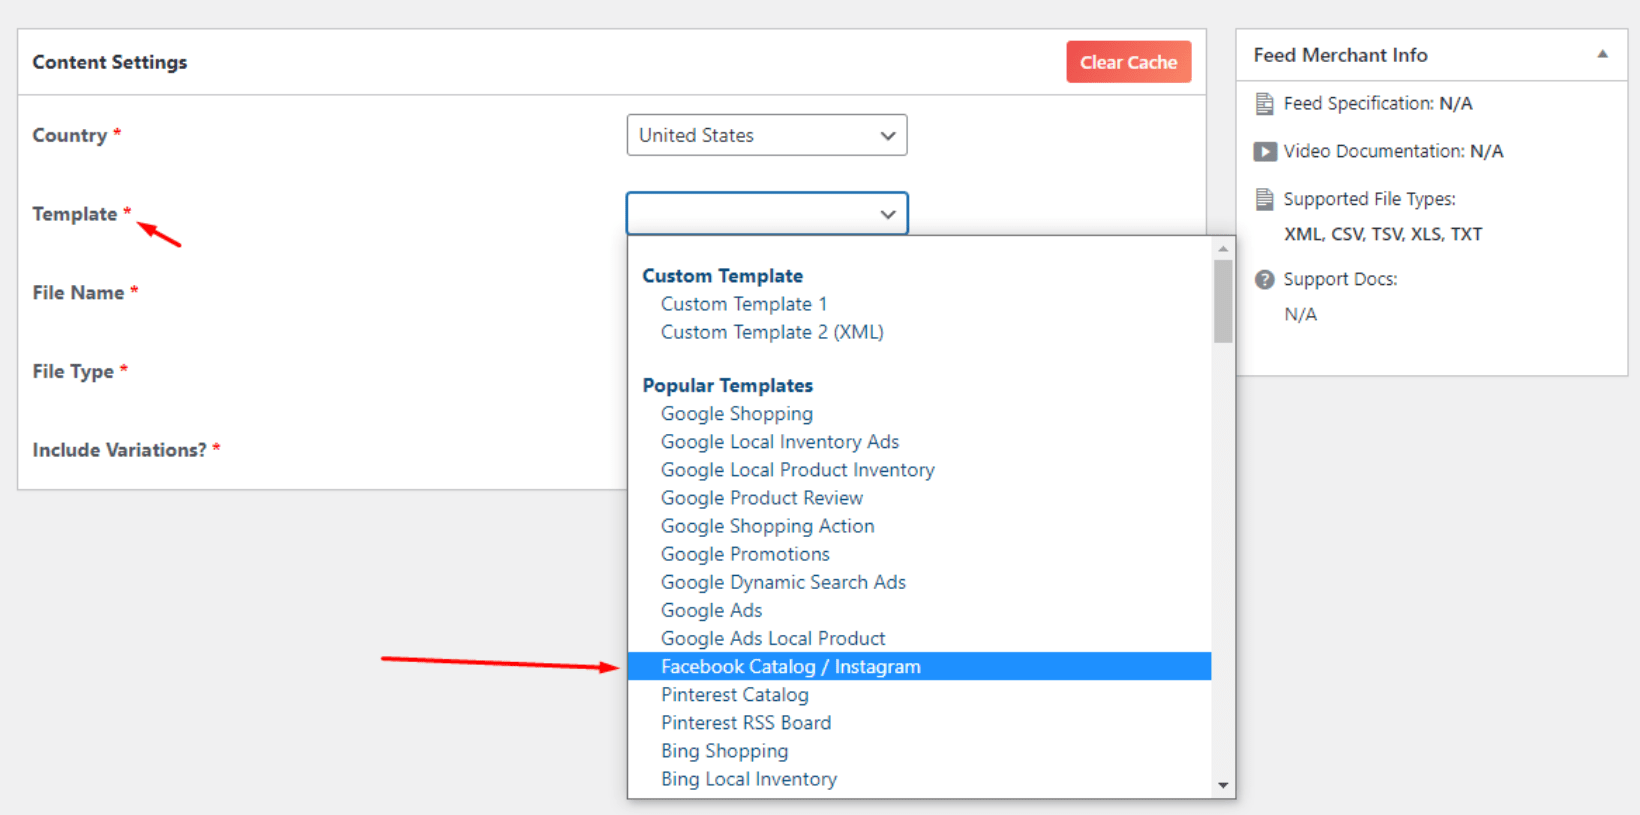Click the Support Docs question mark icon
Screen dimensions: 1640x815
tap(1265, 279)
